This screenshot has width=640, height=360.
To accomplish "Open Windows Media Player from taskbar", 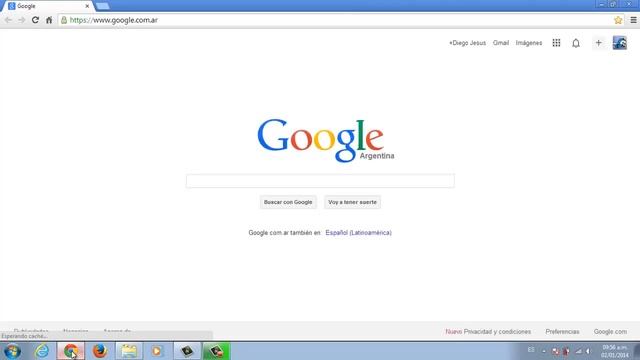I will point(157,351).
